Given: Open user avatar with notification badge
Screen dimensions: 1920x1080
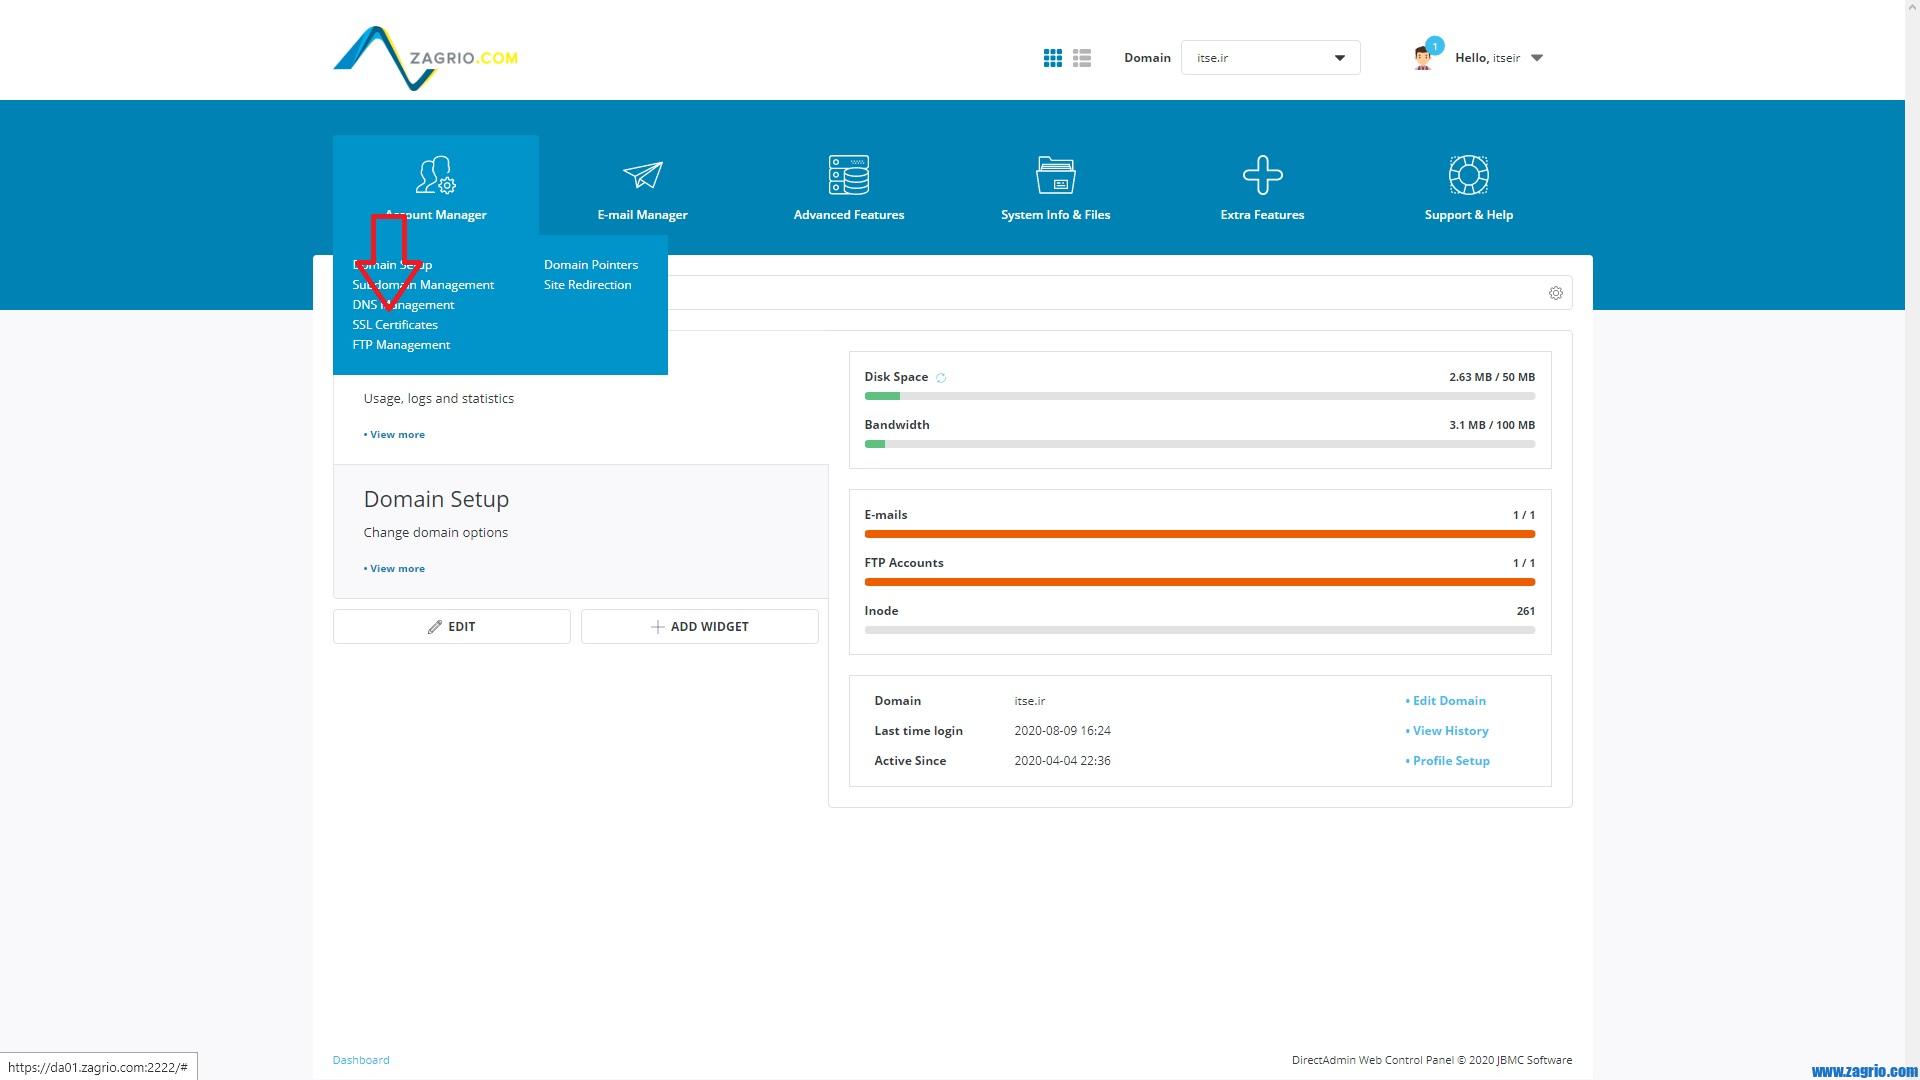Looking at the screenshot, I should click(1424, 57).
